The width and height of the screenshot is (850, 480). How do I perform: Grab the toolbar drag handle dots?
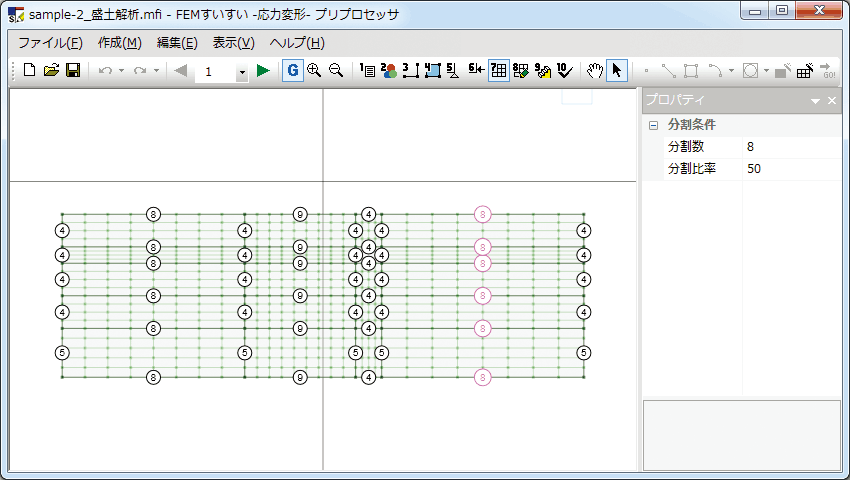tap(13, 71)
